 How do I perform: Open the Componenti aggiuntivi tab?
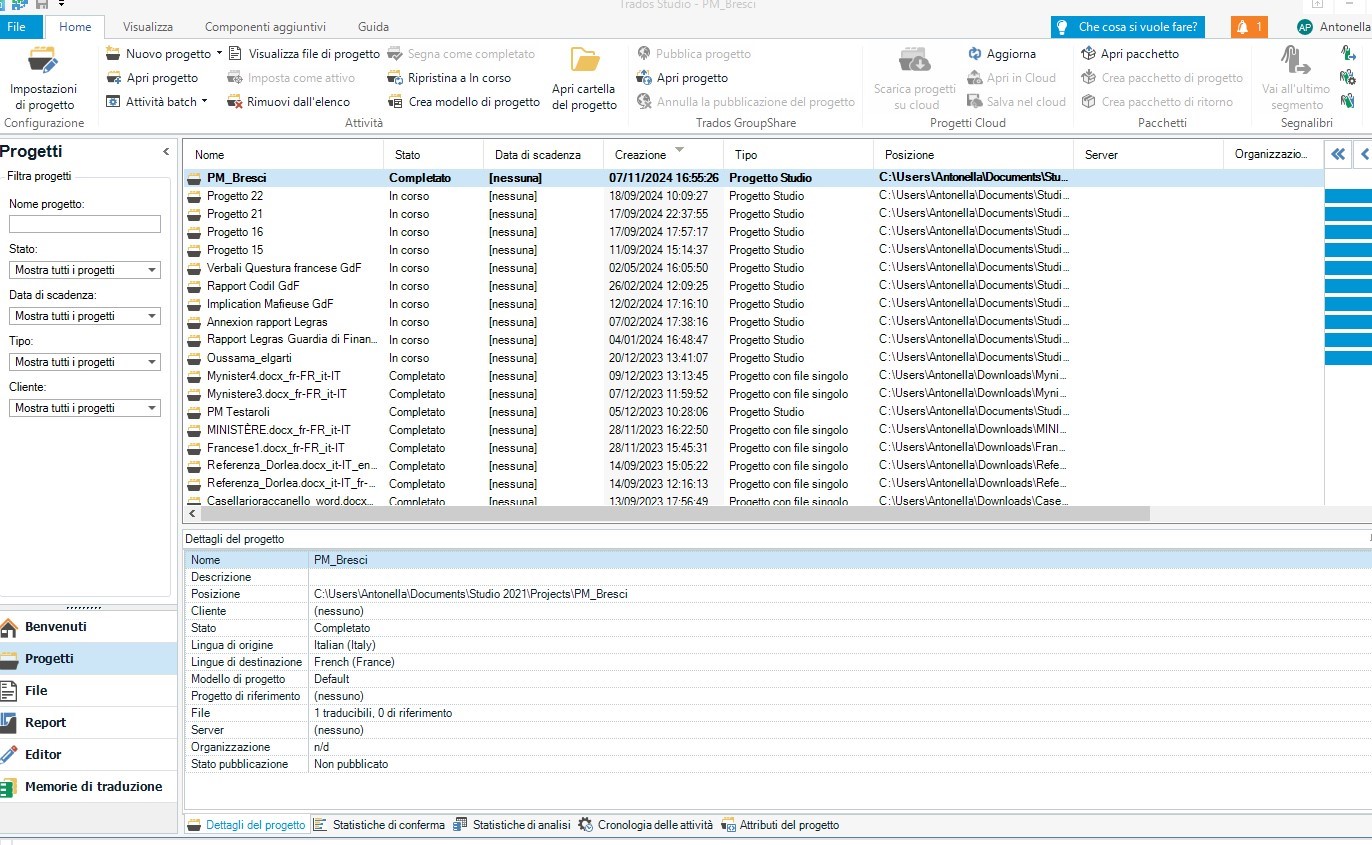point(265,27)
